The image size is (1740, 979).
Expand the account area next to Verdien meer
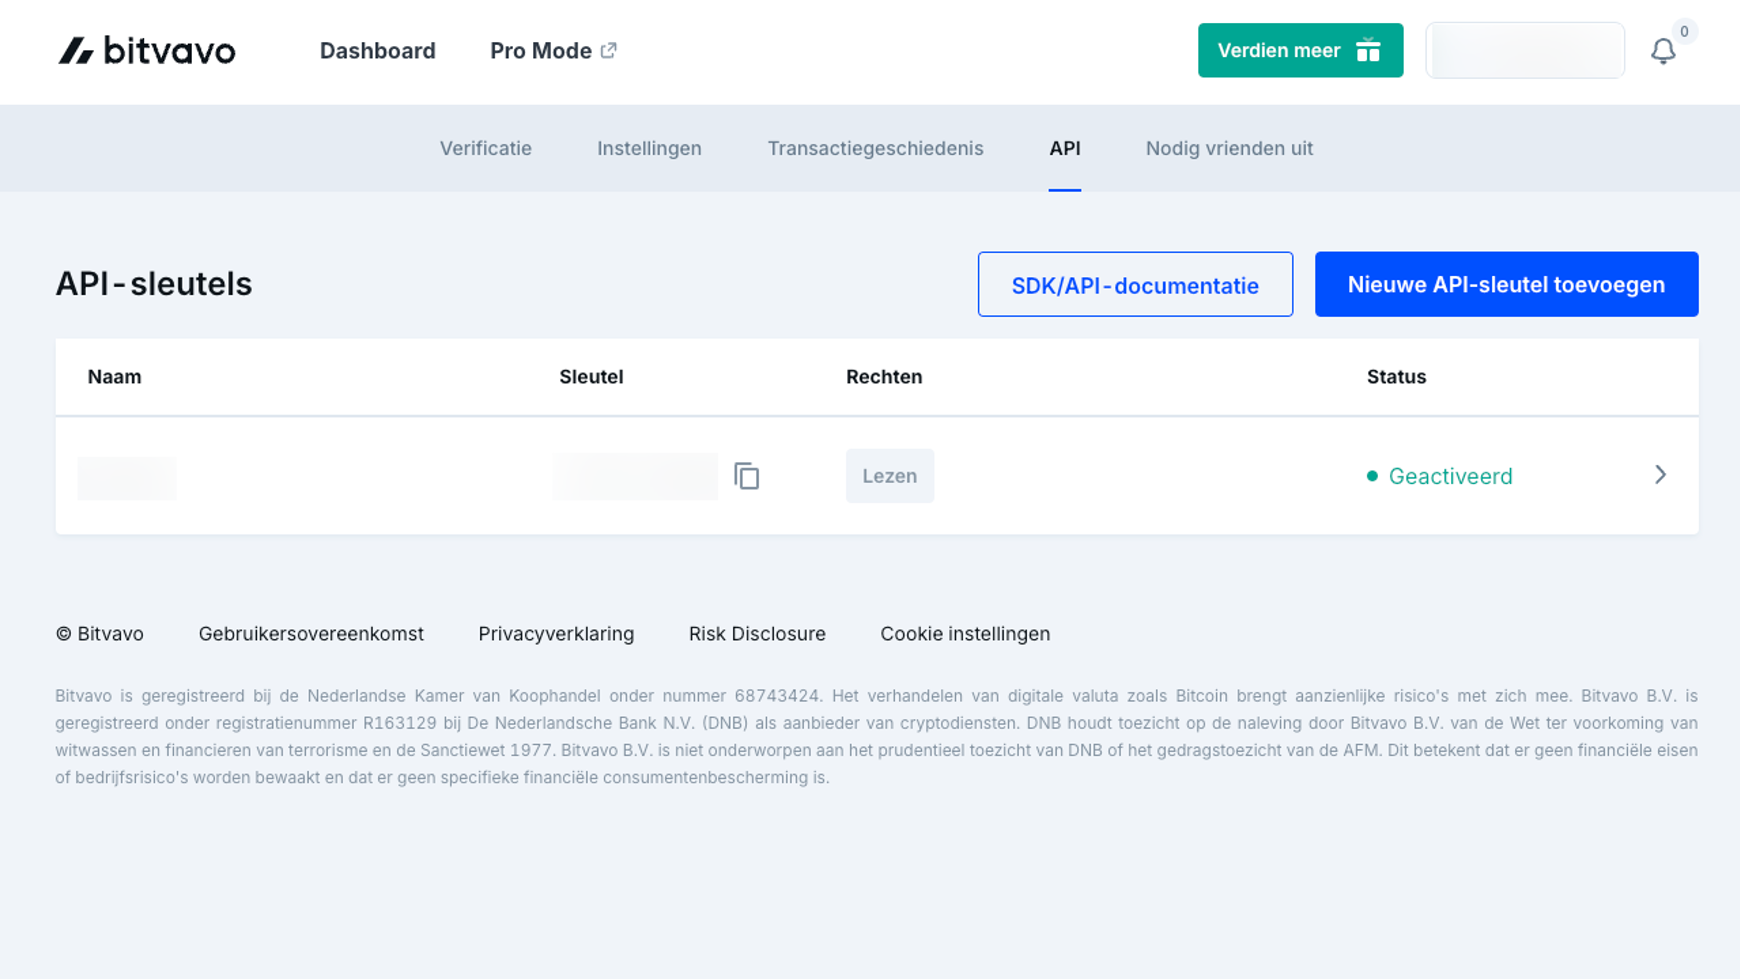coord(1525,50)
